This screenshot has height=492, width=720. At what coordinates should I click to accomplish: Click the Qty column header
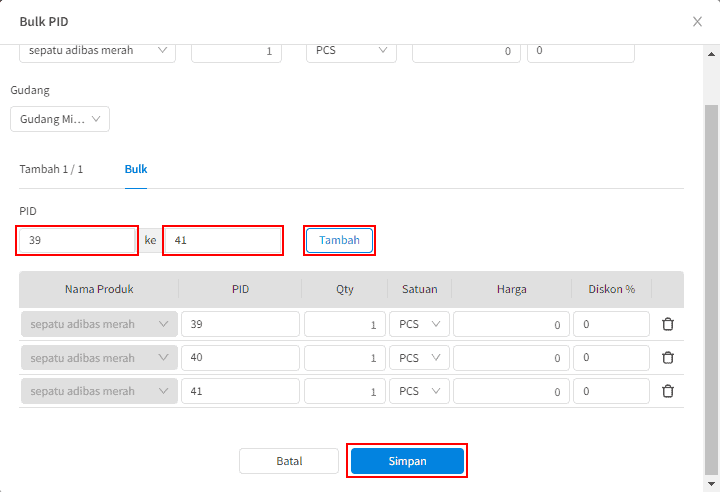[x=345, y=289]
